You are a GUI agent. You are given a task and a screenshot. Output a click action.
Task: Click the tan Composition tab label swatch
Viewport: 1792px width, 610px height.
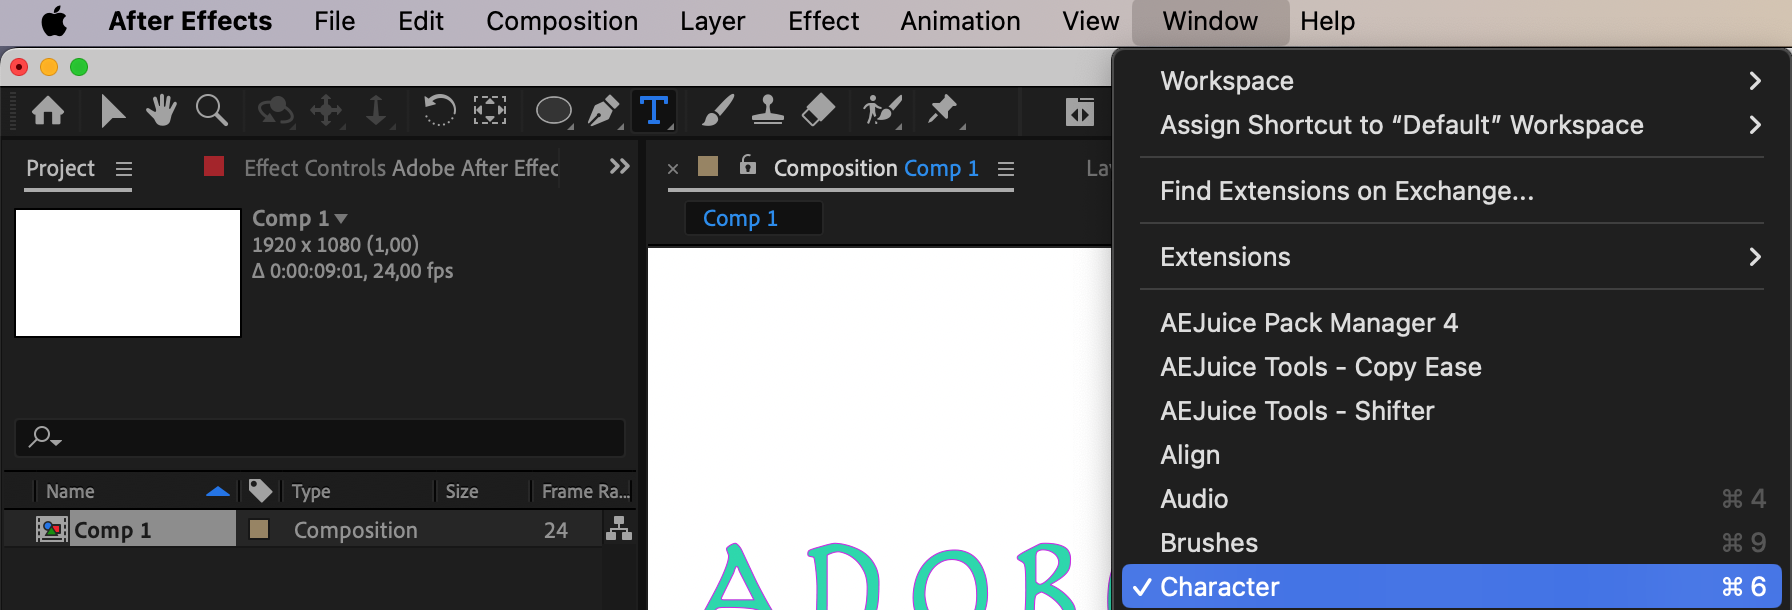pyautogui.click(x=708, y=166)
